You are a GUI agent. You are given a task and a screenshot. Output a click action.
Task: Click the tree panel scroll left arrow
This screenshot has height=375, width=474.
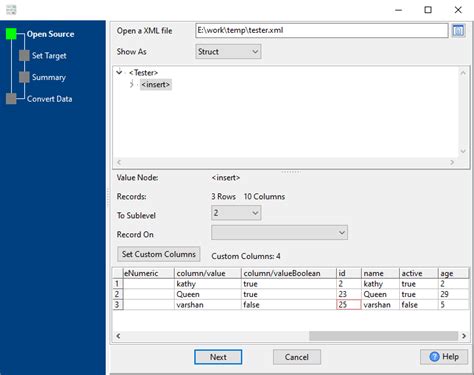coord(119,162)
